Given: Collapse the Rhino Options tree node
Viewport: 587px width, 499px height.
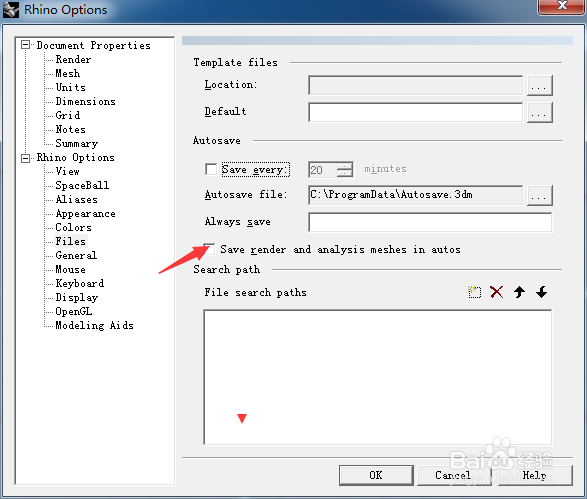Looking at the screenshot, I should point(25,158).
